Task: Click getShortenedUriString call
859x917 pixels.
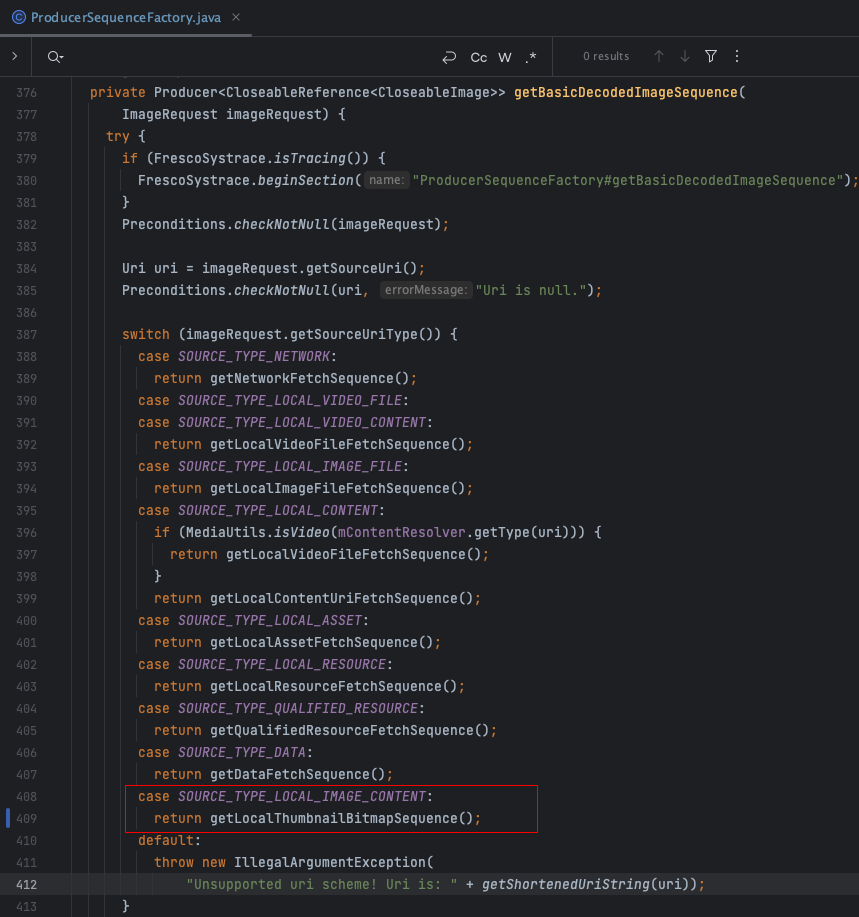Action: tap(566, 884)
